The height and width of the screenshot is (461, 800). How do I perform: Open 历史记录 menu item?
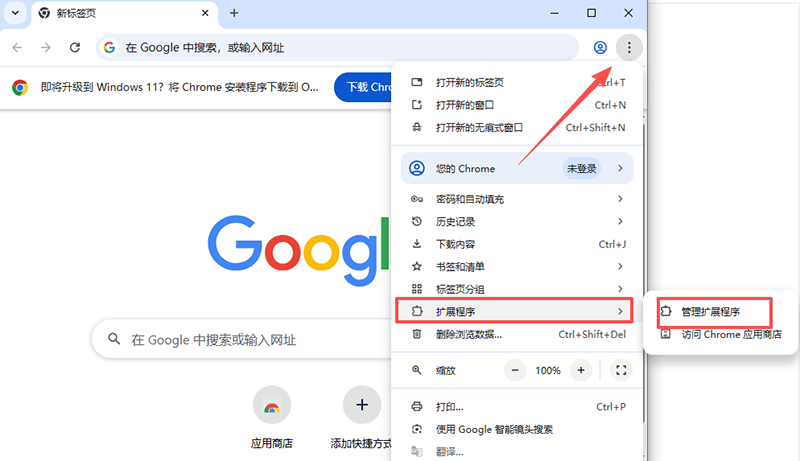(517, 221)
